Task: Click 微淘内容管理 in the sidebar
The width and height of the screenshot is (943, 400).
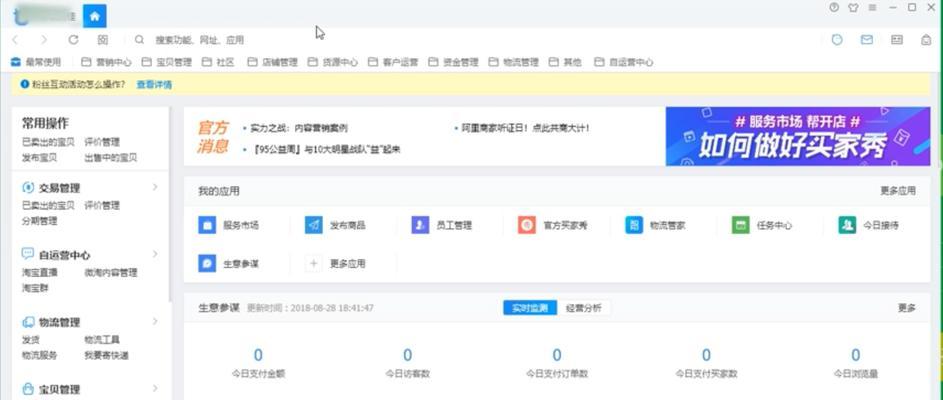Action: pos(111,272)
